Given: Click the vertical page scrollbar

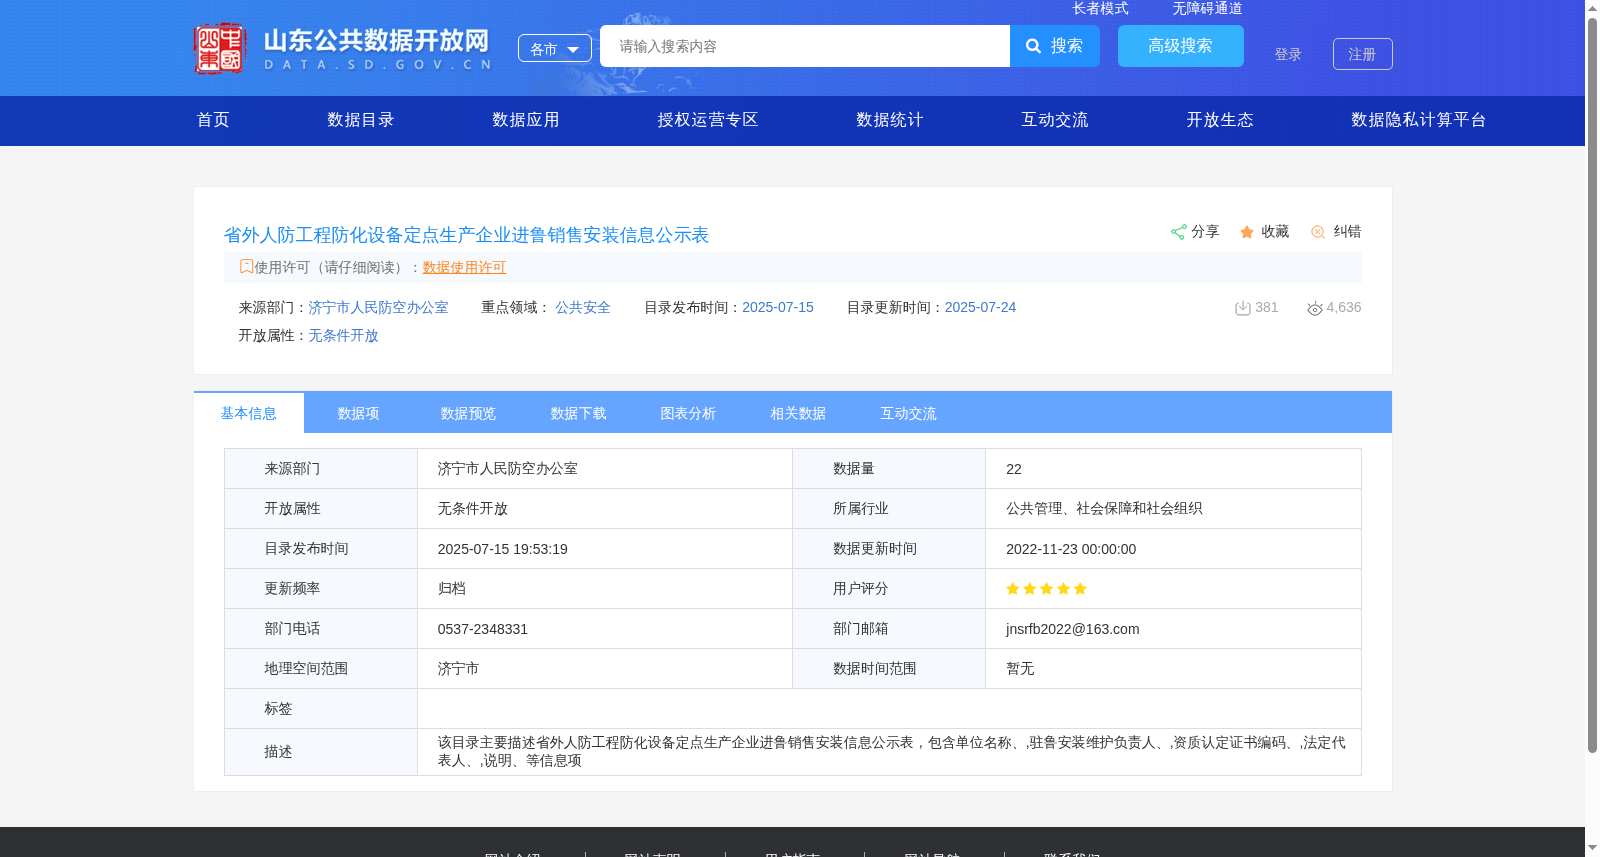Looking at the screenshot, I should tap(1592, 385).
